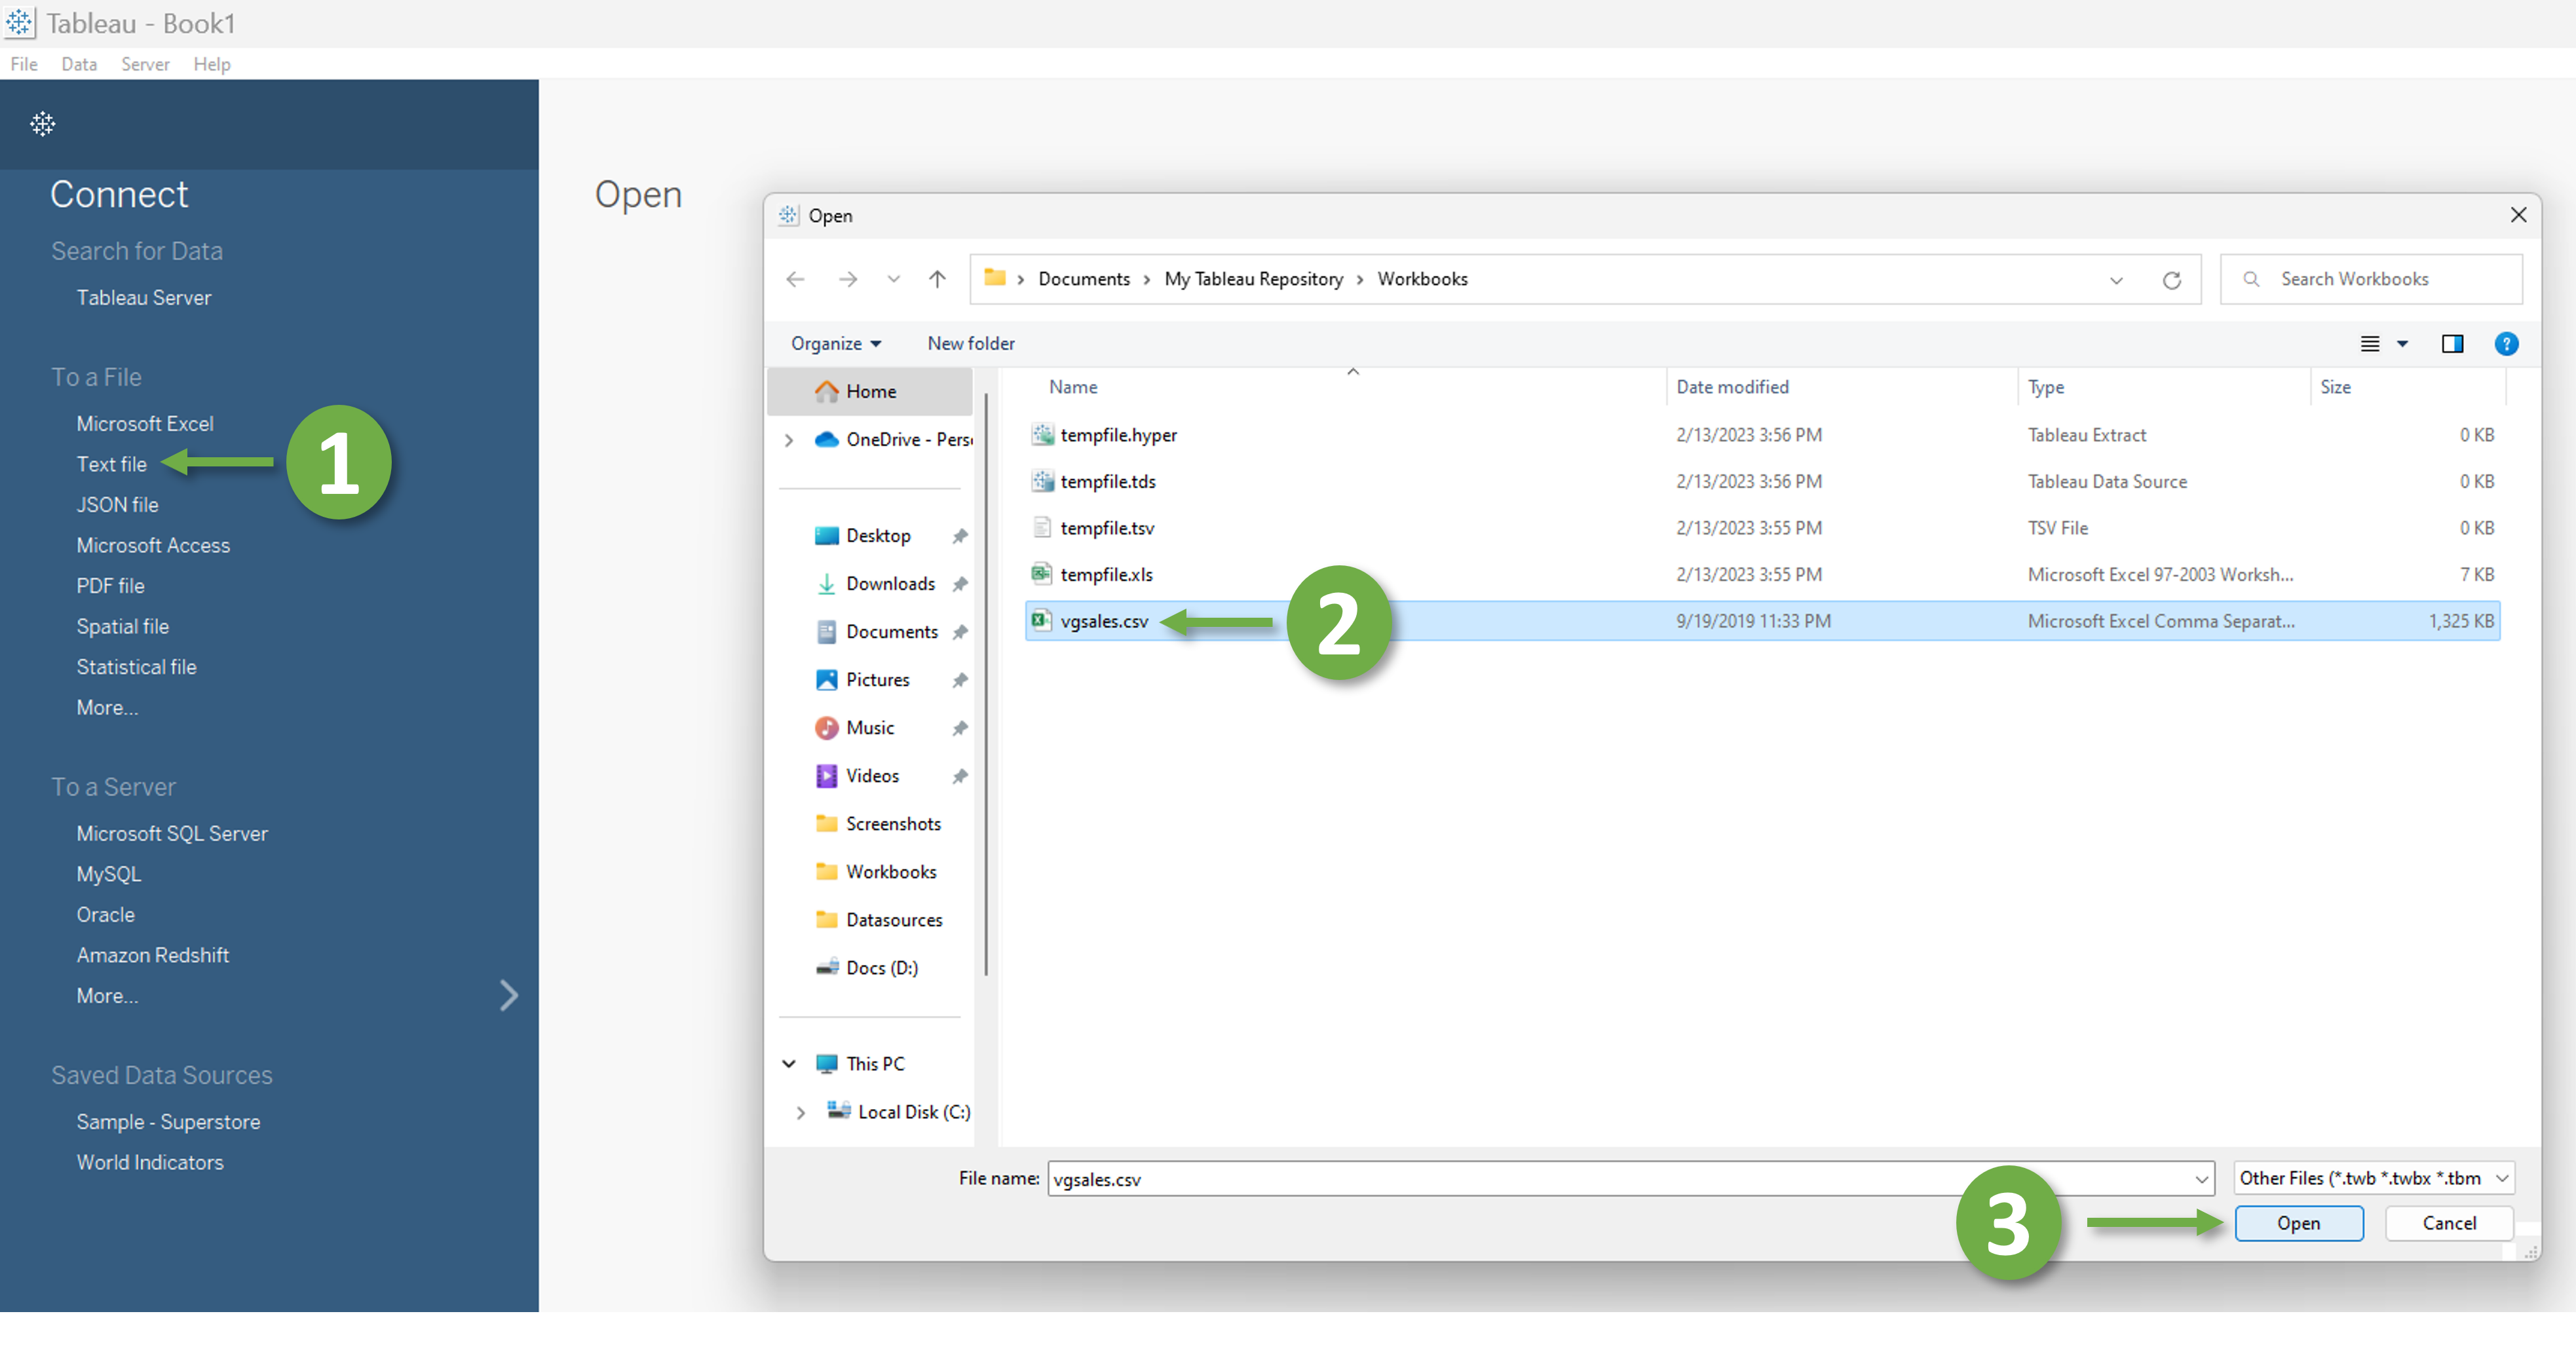Select the vgsales.csv Excel icon
The height and width of the screenshot is (1356, 2576).
point(1042,620)
